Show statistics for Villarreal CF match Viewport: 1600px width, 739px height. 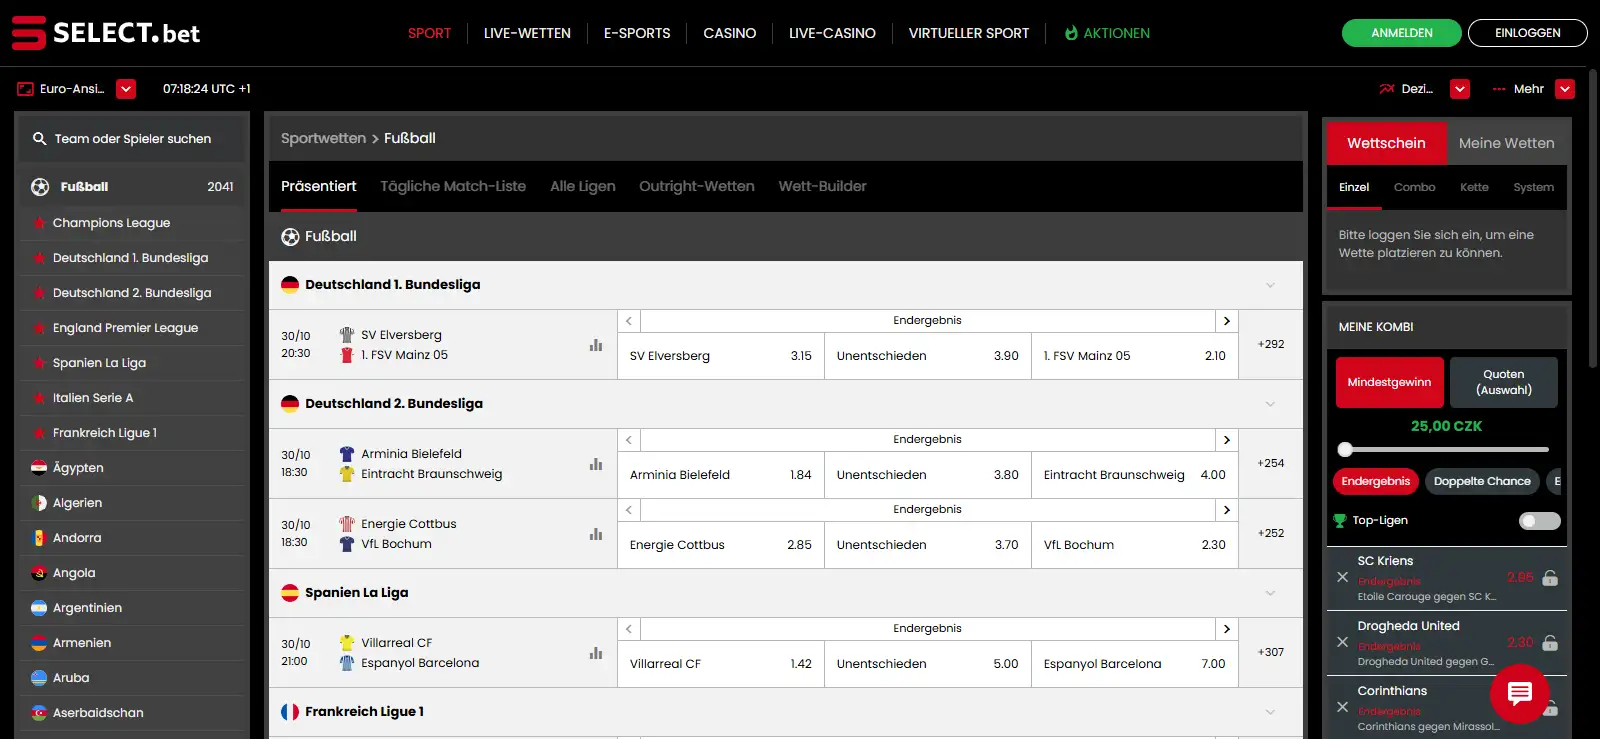[596, 653]
